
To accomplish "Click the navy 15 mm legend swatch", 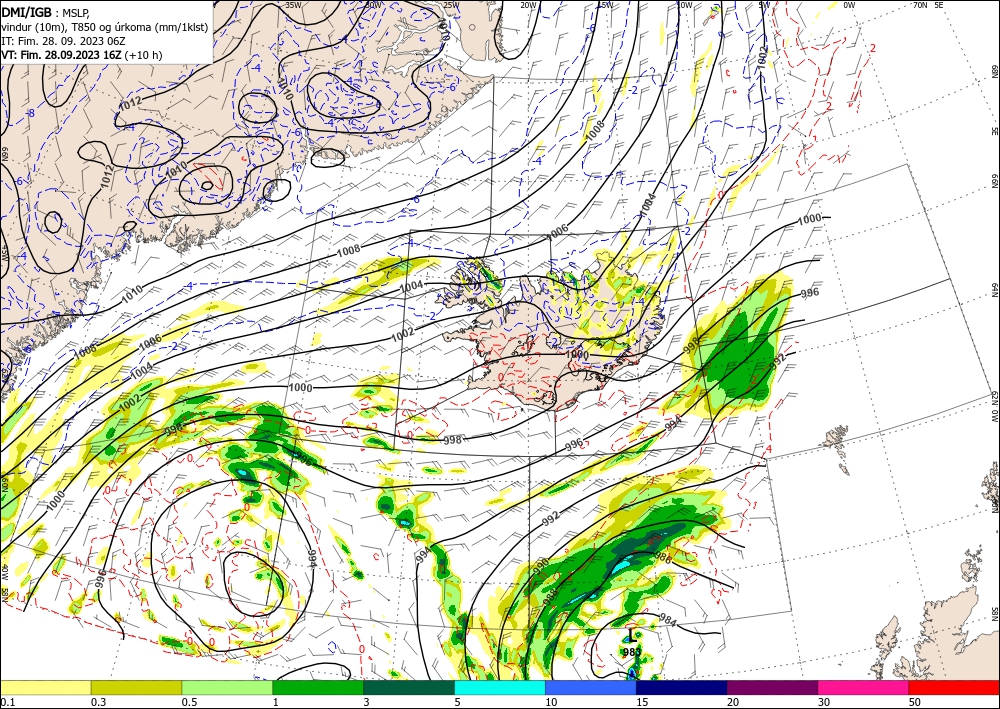I will pyautogui.click(x=682, y=687).
